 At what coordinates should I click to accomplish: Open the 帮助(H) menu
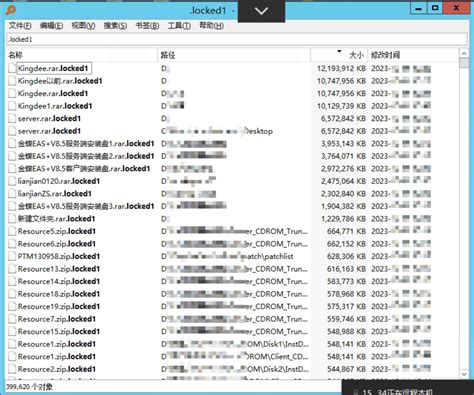pyautogui.click(x=211, y=26)
